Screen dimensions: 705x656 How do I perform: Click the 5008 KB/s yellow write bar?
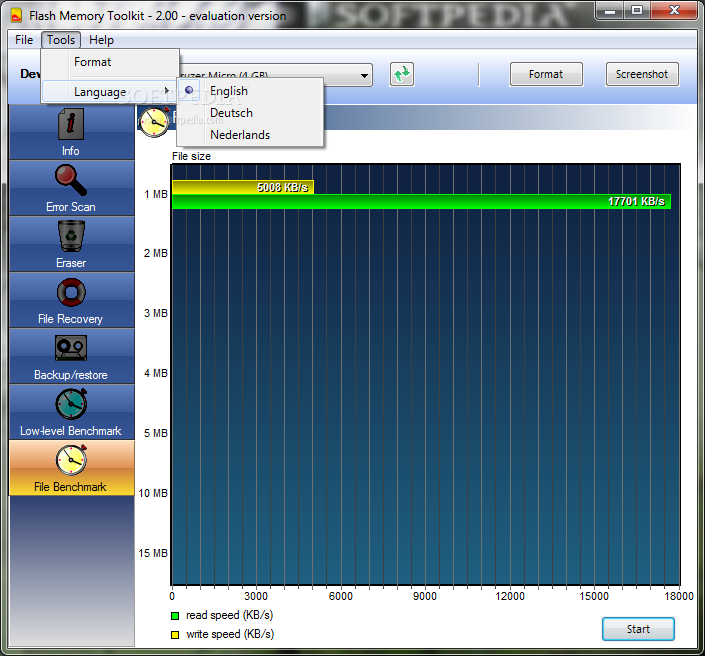click(x=243, y=187)
